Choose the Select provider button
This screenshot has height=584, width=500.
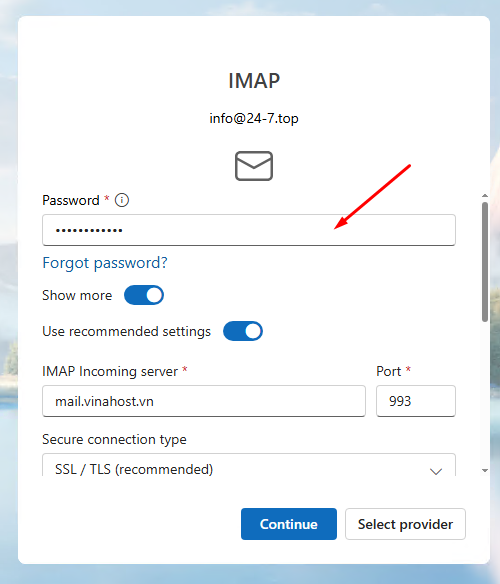(x=405, y=524)
